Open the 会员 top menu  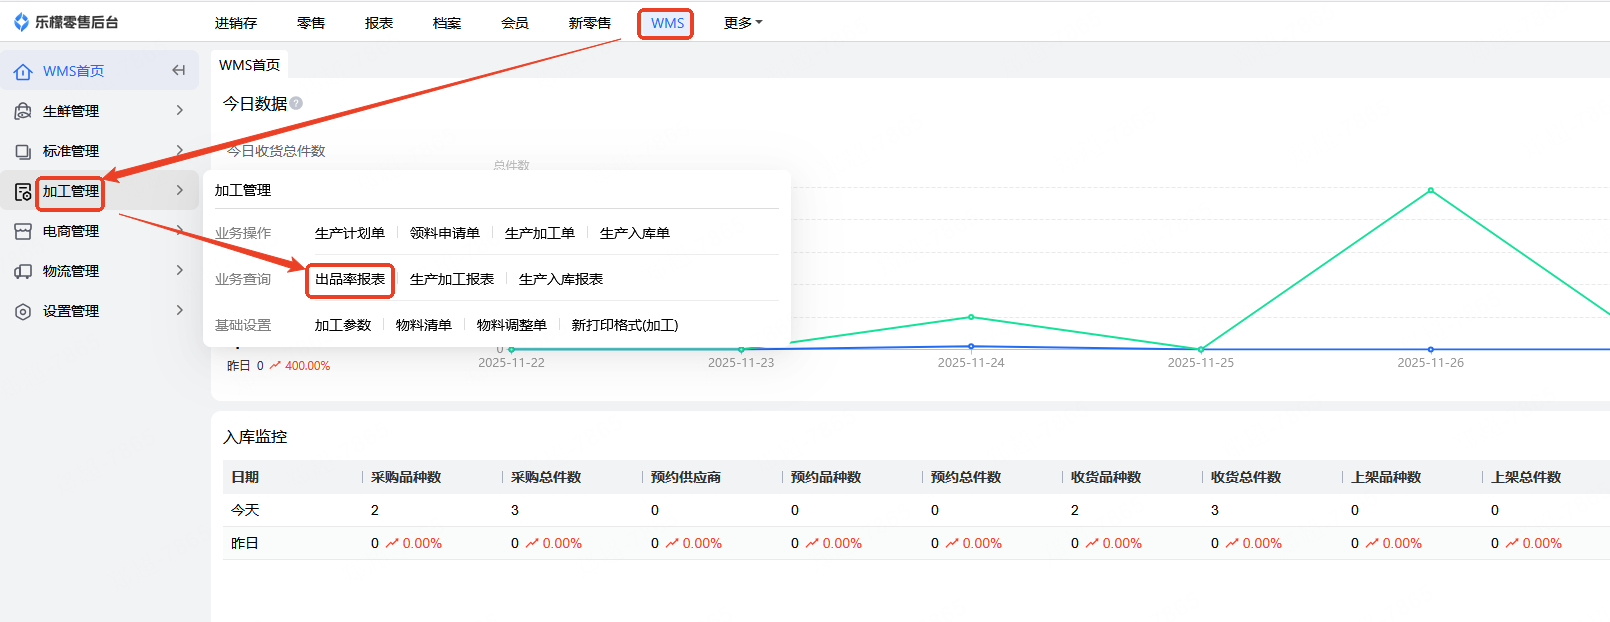(515, 23)
